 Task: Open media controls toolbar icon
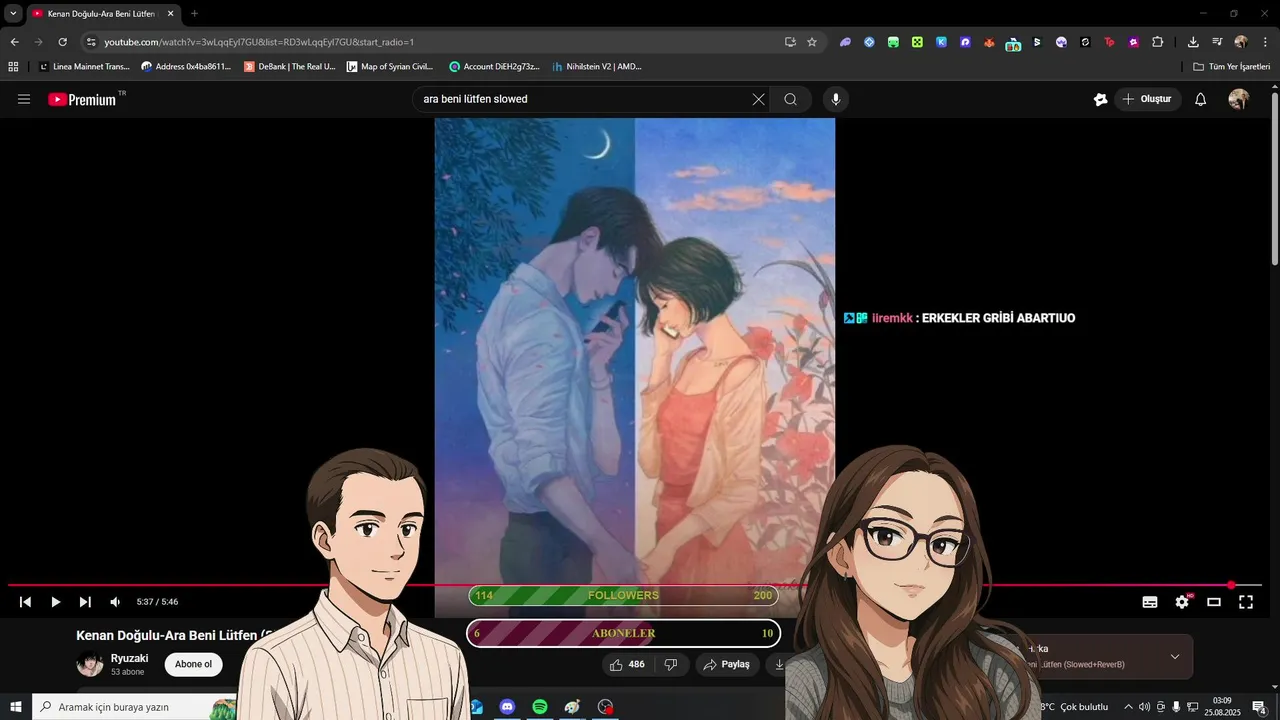(1217, 42)
